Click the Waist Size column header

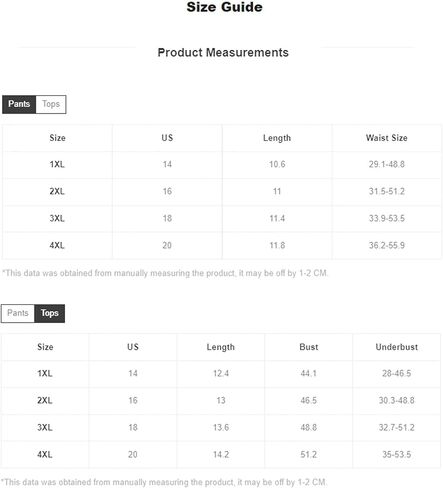pos(387,138)
